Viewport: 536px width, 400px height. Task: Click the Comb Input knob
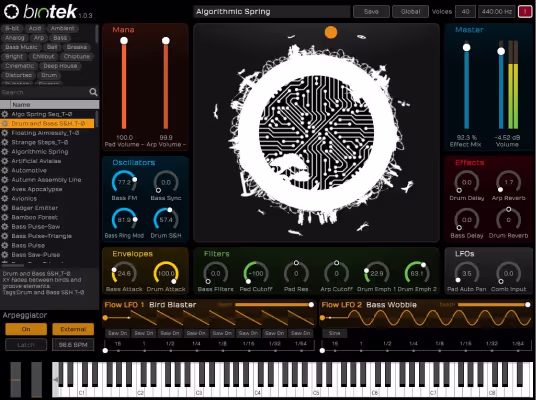[509, 274]
